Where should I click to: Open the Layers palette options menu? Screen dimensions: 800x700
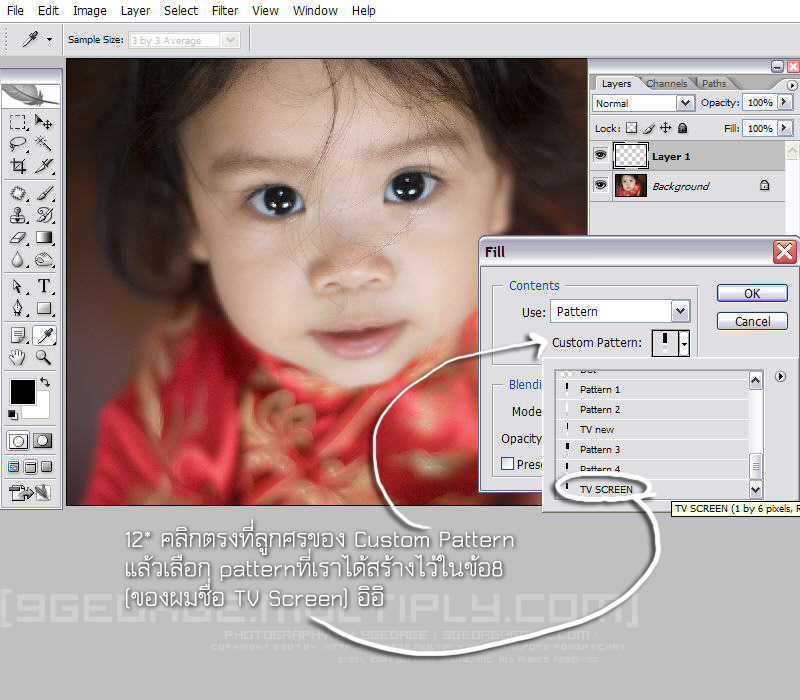click(x=792, y=85)
